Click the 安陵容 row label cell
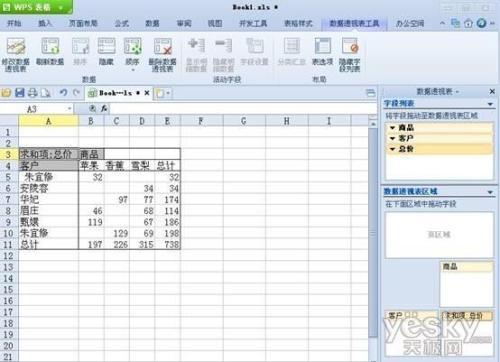This screenshot has width=500, height=362. (49, 188)
